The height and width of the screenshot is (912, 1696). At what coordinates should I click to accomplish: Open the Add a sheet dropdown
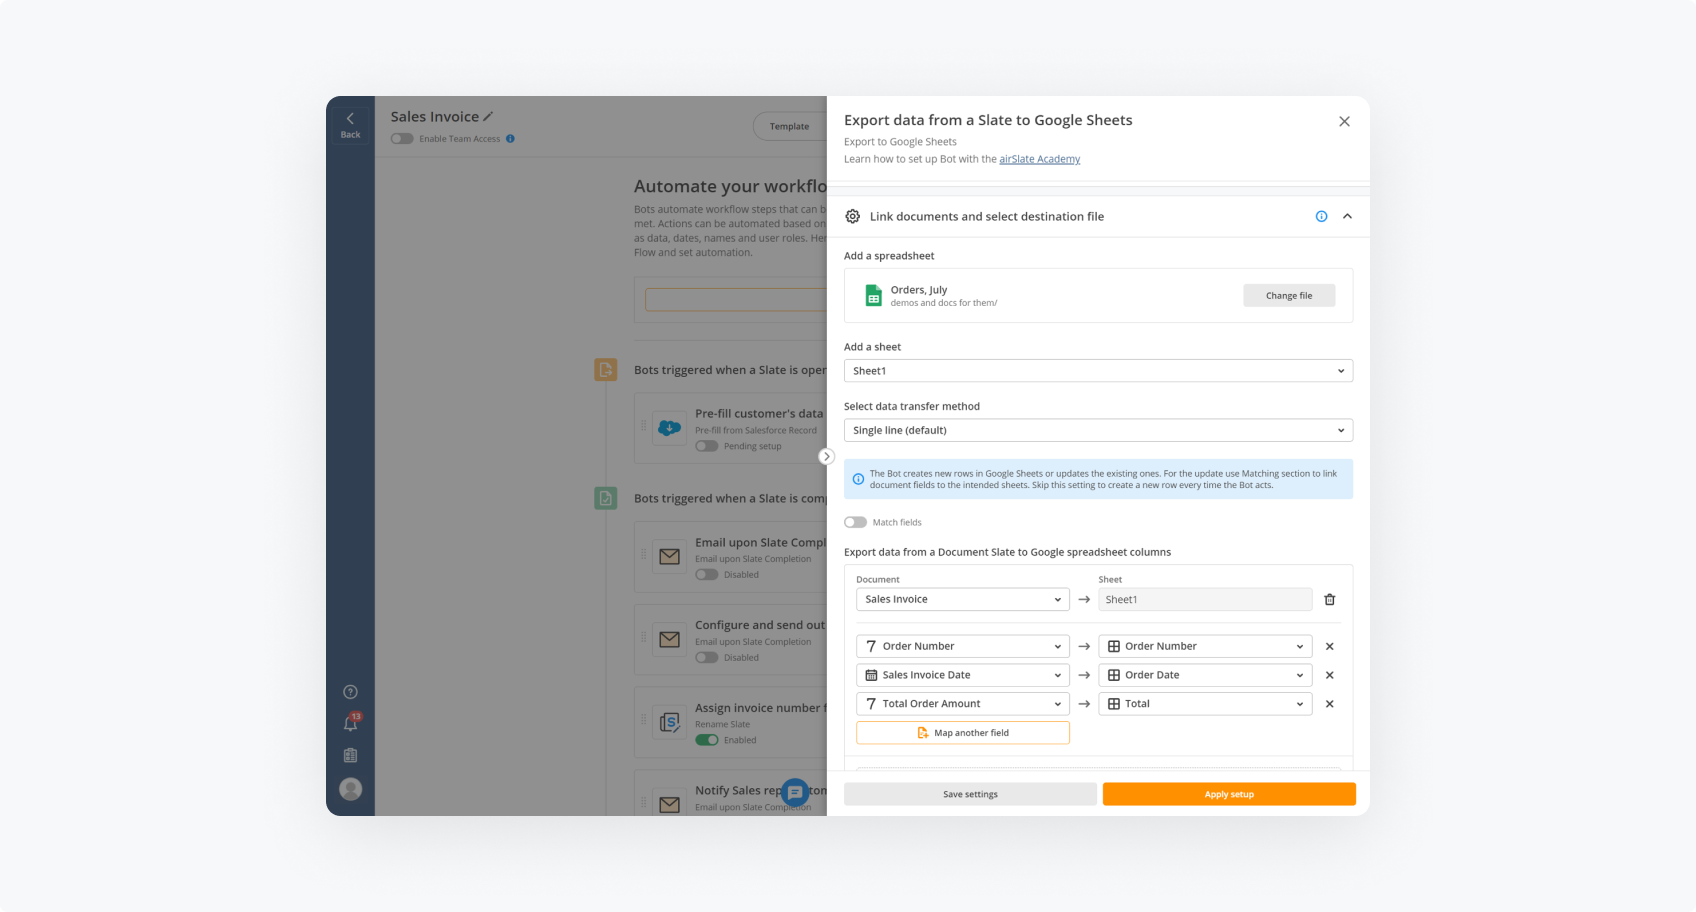coord(1097,371)
